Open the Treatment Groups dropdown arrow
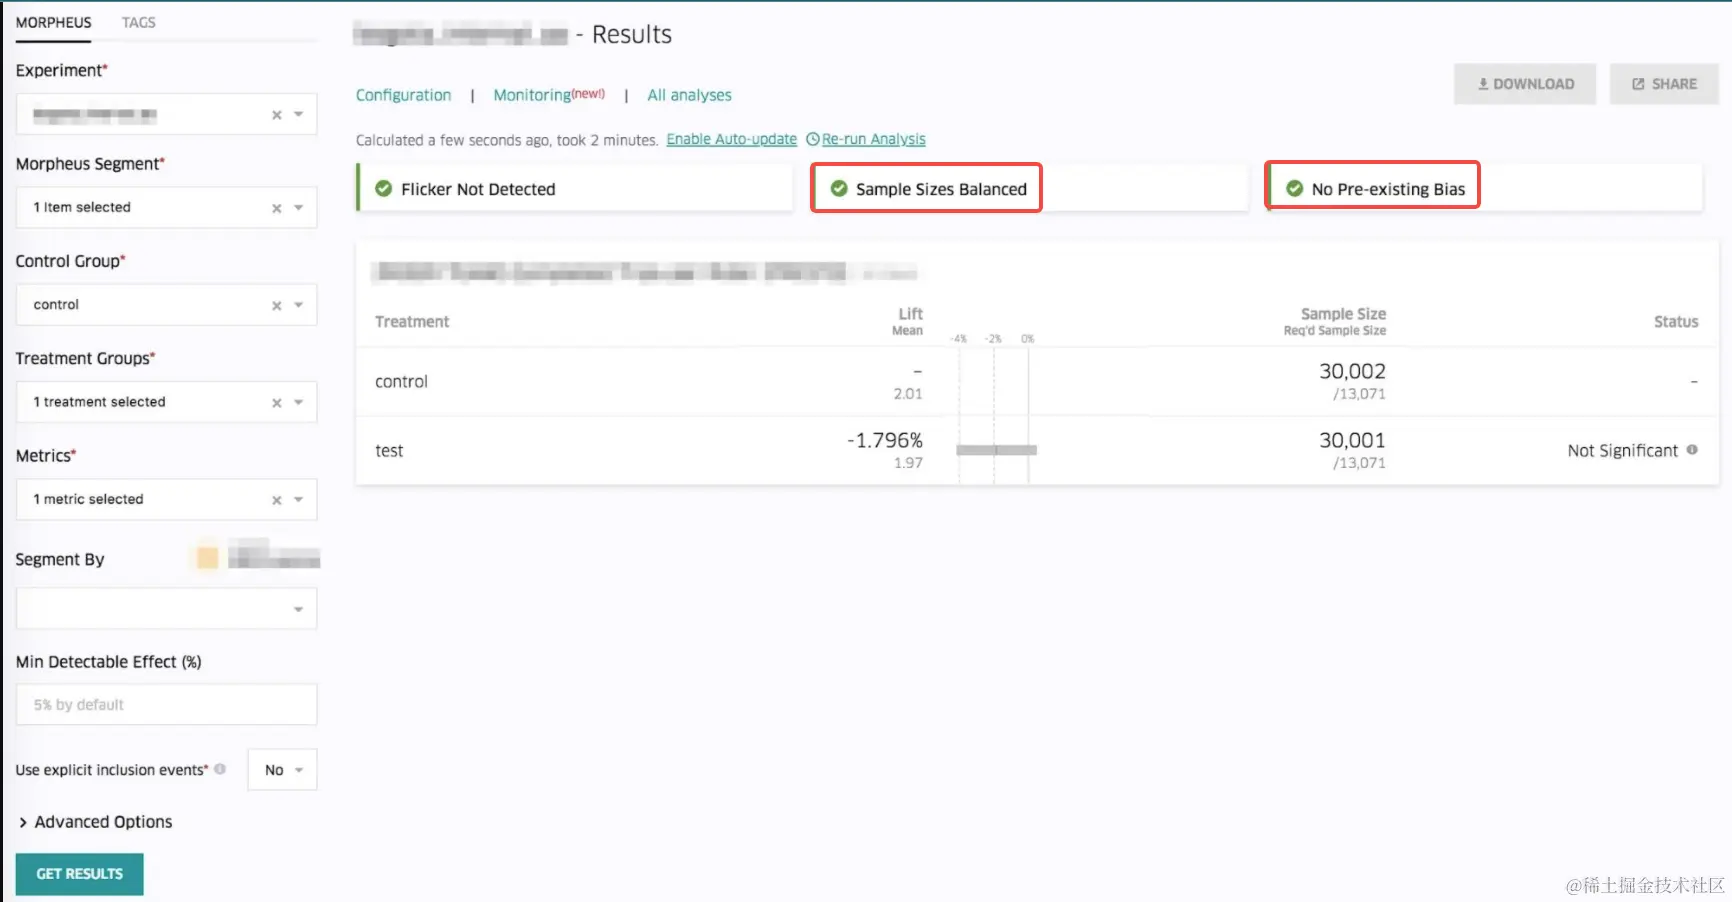This screenshot has width=1732, height=902. click(298, 402)
